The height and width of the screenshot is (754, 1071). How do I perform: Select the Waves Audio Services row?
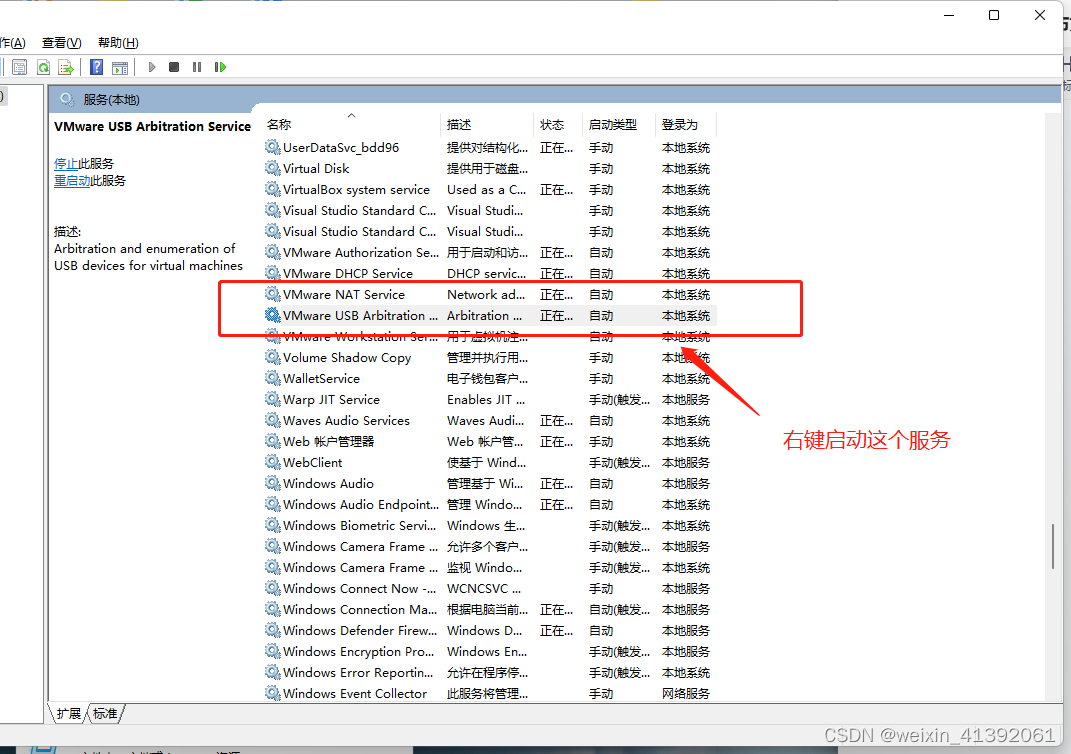tap(489, 421)
